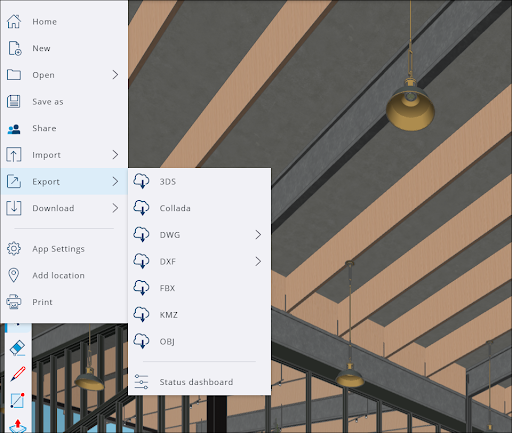Expand the Import submenu chevron
Viewport: 512px width, 433px height.
tap(115, 155)
